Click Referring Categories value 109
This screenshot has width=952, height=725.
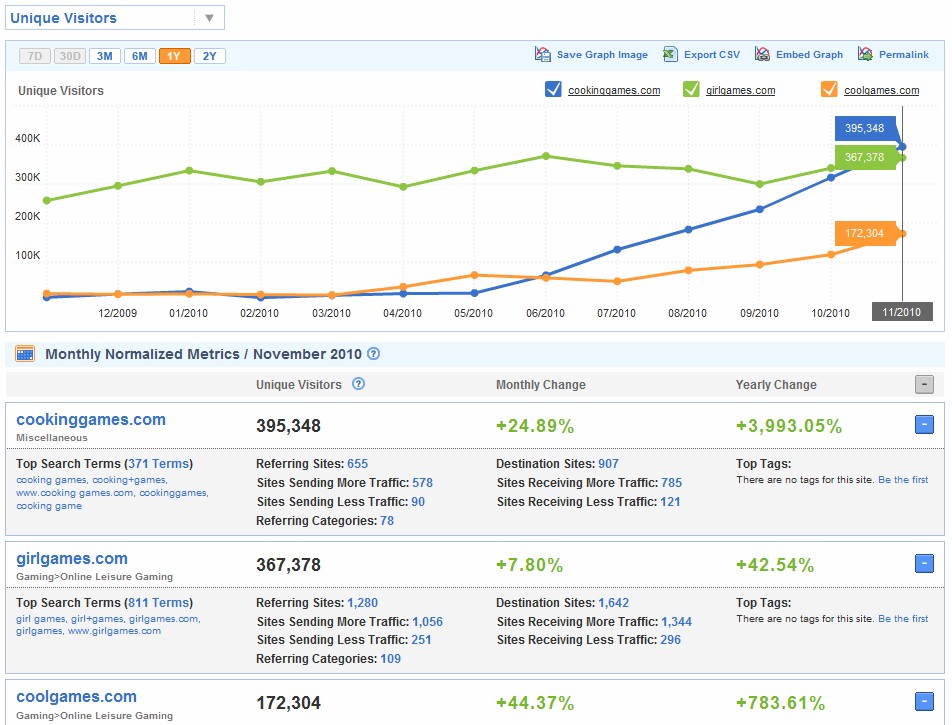point(390,659)
